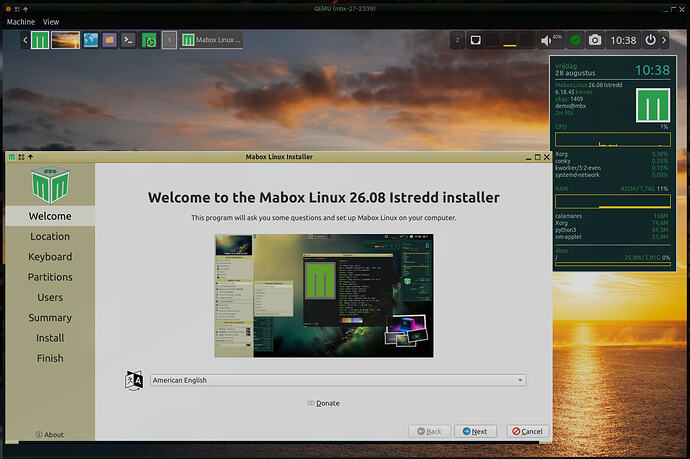Click the welcome heading text
Viewport: 690px width, 459px height.
pyautogui.click(x=323, y=197)
